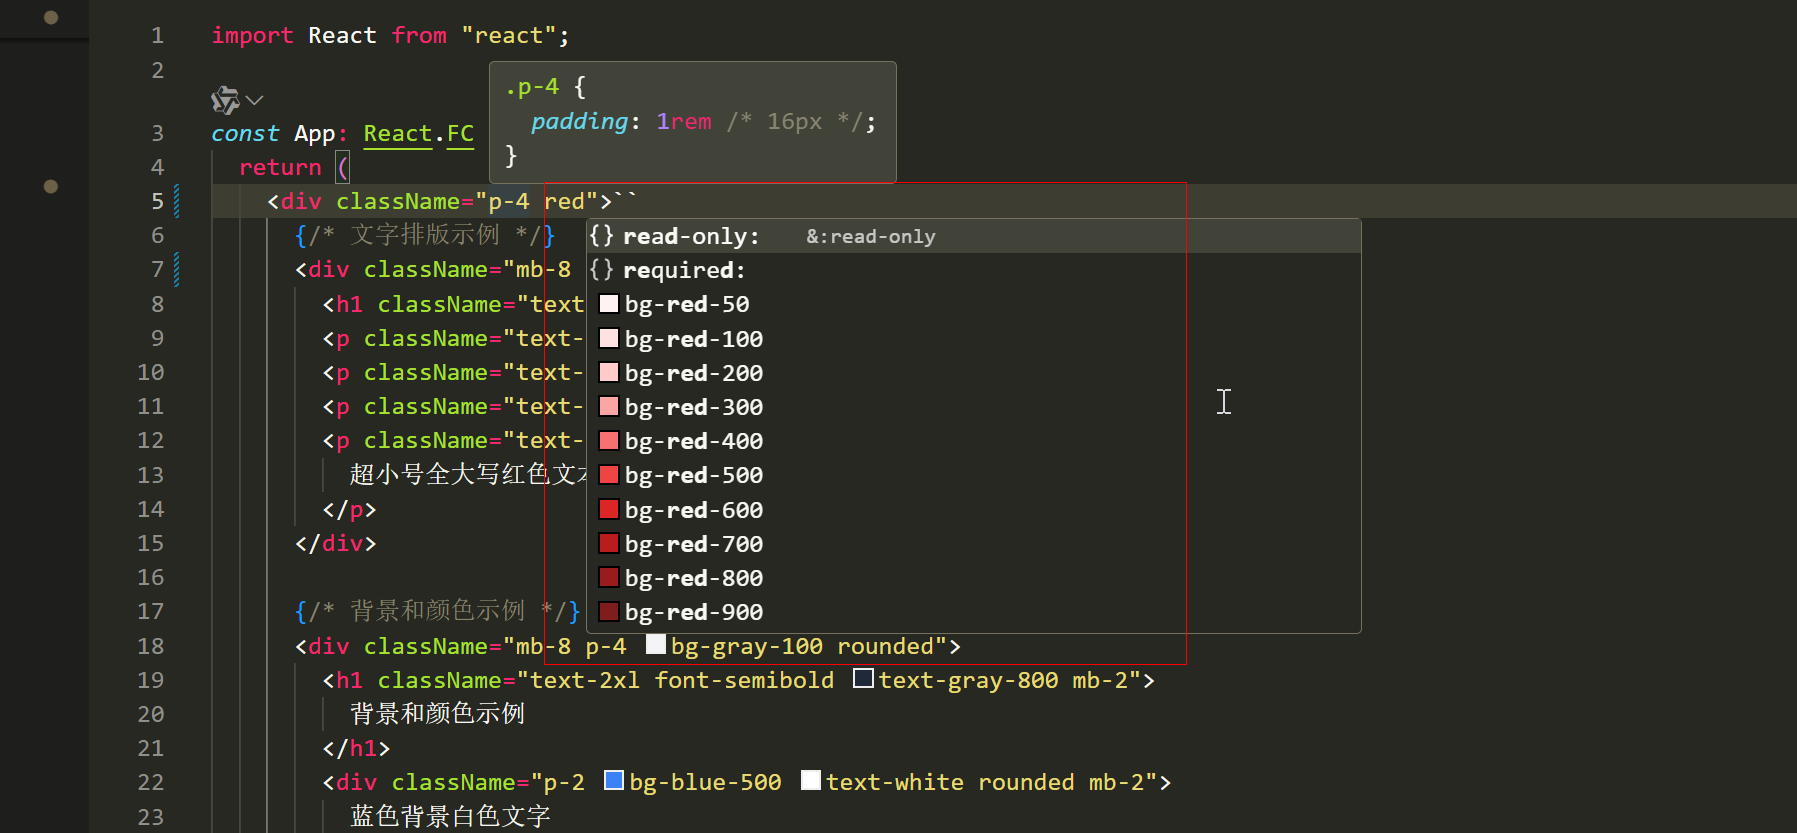The height and width of the screenshot is (833, 1797).
Task: Expand the chevron next to the codelens icon
Action: [x=254, y=100]
